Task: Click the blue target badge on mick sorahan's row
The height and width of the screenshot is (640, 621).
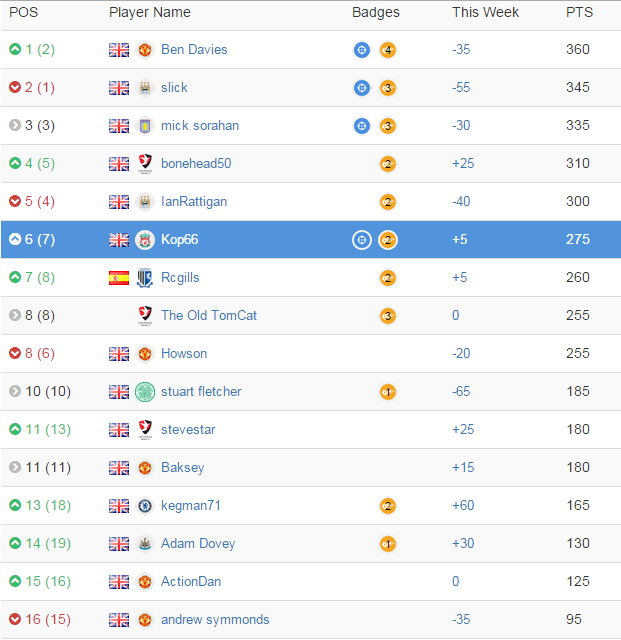Action: (361, 126)
